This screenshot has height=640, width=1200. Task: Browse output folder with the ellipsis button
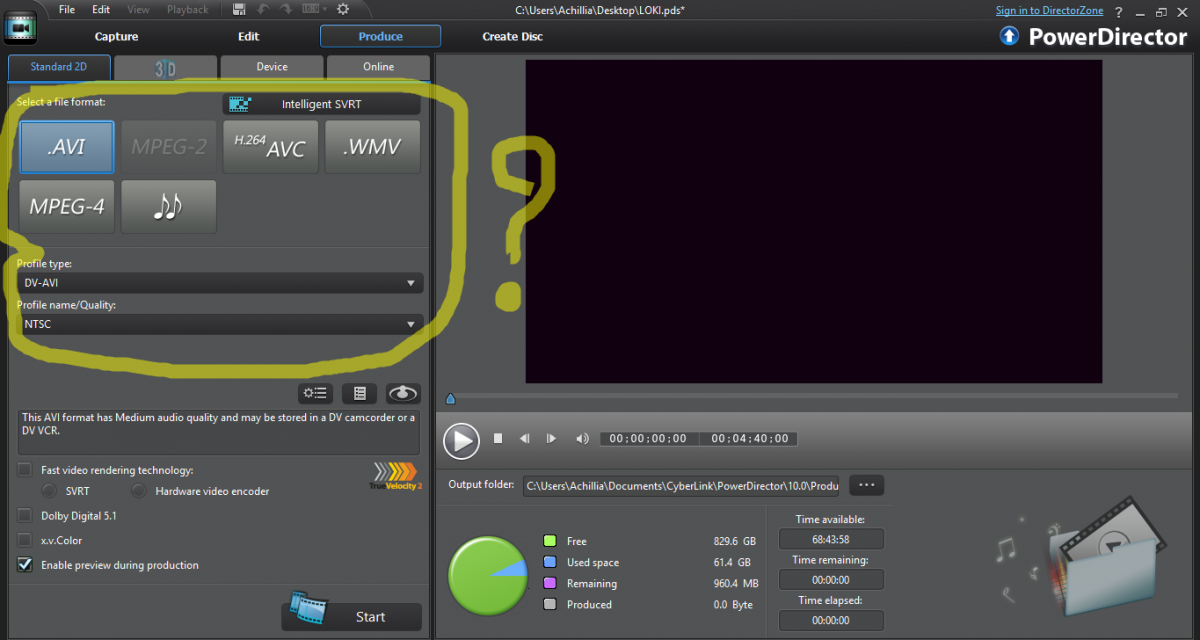(x=866, y=485)
